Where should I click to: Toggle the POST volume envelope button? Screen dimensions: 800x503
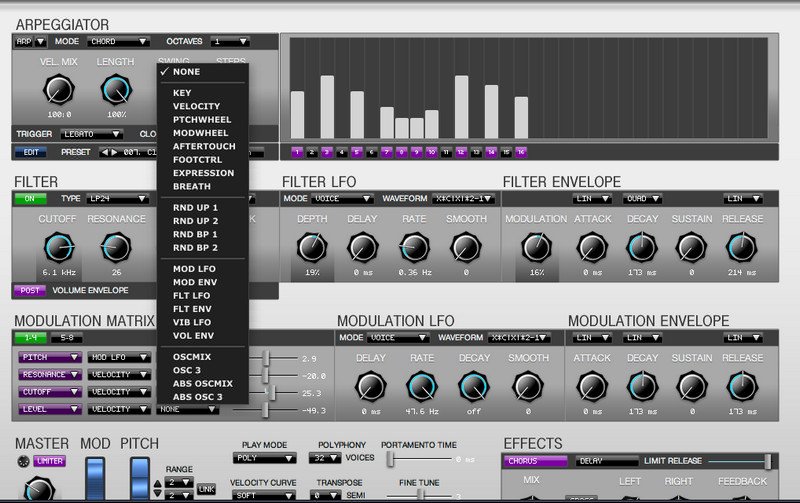click(28, 291)
